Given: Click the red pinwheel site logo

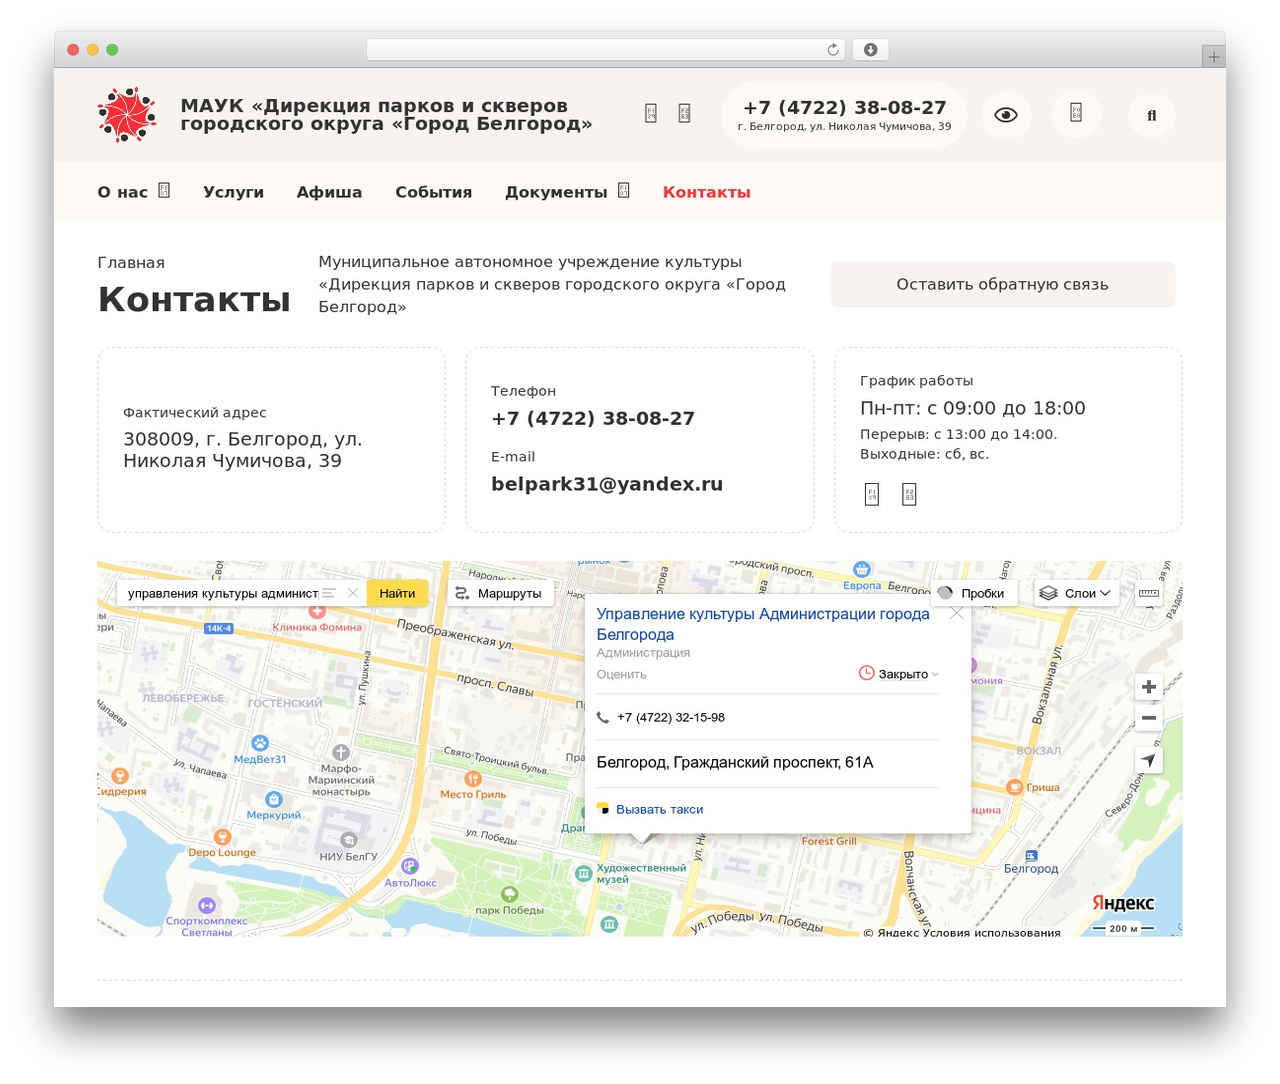Looking at the screenshot, I should [x=127, y=115].
